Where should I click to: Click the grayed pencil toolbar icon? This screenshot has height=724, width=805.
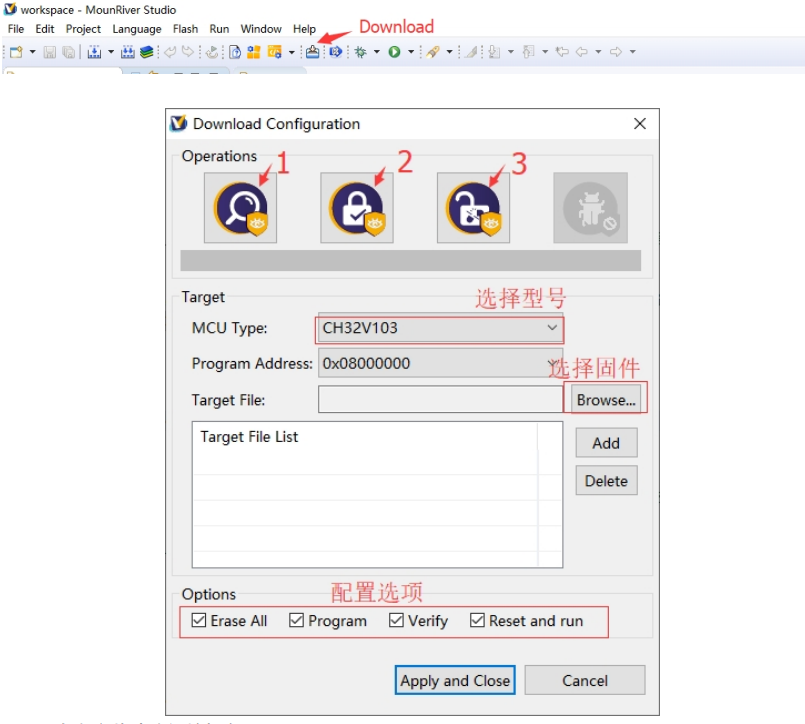coord(471,52)
